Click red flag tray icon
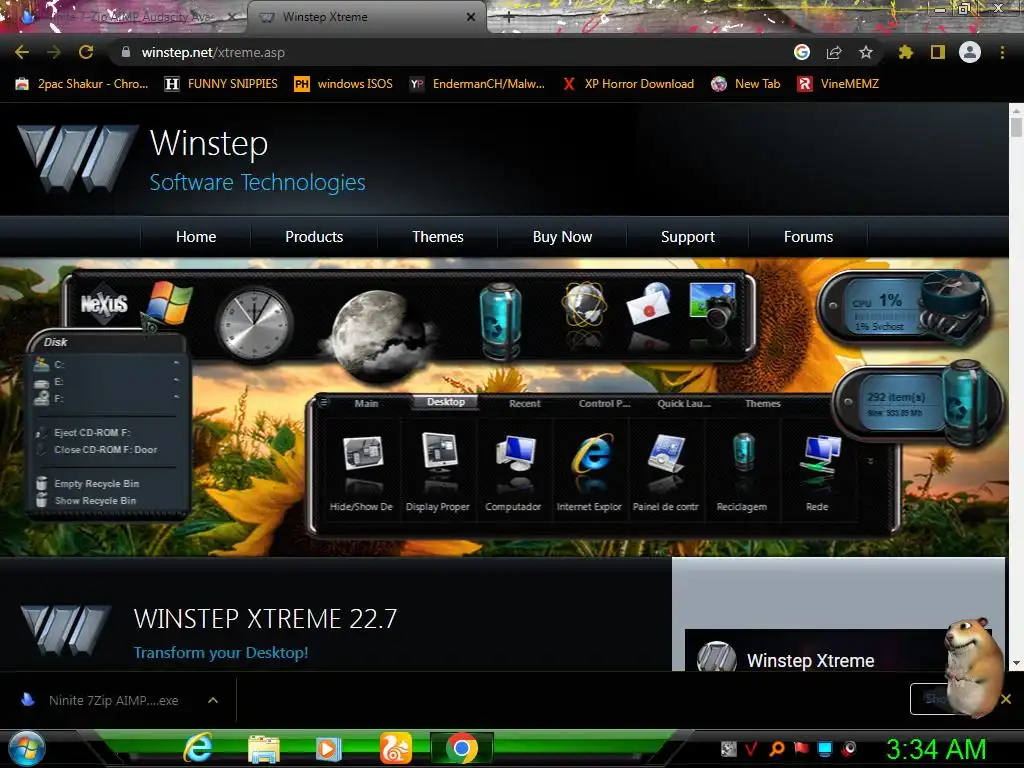Screen dimensions: 1024x768 point(801,748)
